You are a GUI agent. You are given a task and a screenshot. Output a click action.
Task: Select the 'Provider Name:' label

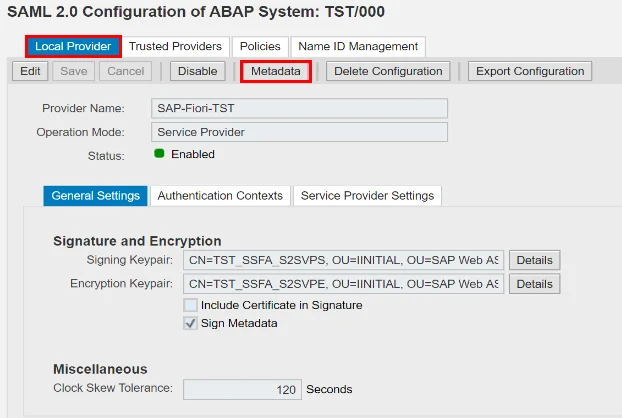83,108
